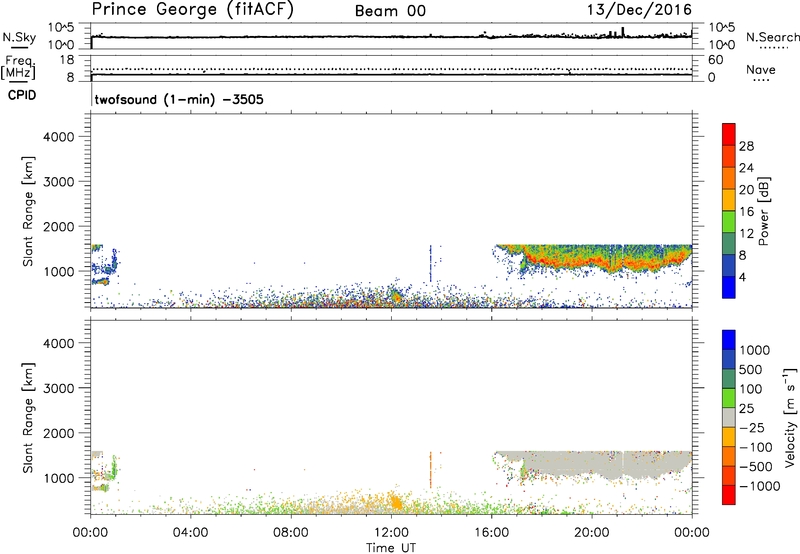The height and width of the screenshot is (554, 800).
Task: Click the red bottom swatch of Velocity colorbar
Action: [x=729, y=495]
